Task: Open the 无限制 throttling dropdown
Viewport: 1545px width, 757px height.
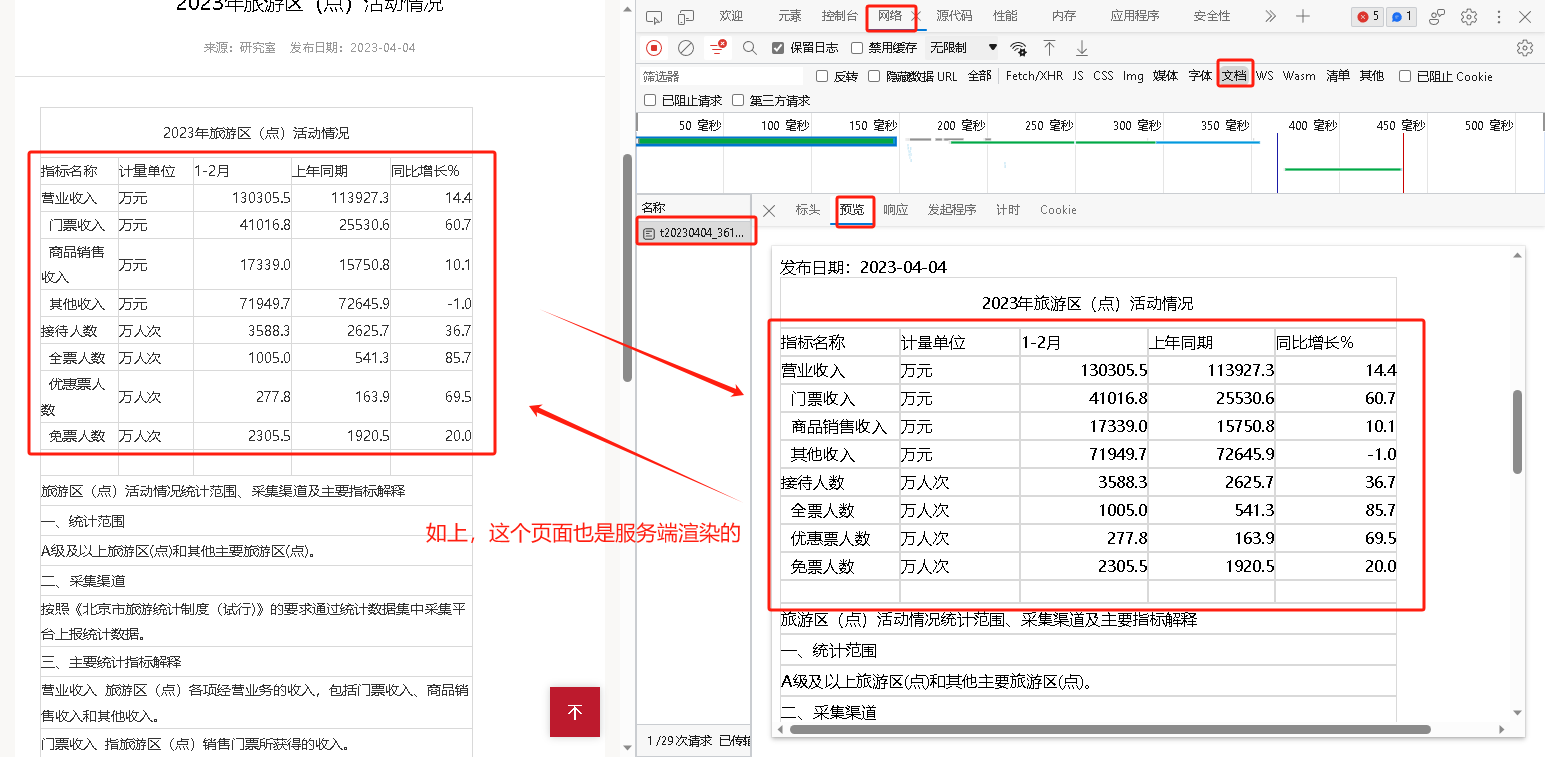Action: tap(960, 47)
